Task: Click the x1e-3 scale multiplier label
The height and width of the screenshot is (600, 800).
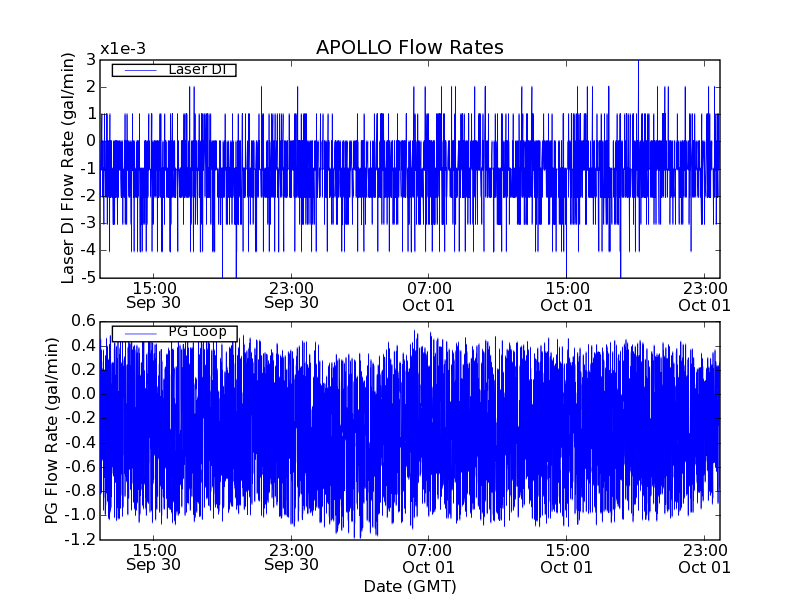Action: coord(123,49)
